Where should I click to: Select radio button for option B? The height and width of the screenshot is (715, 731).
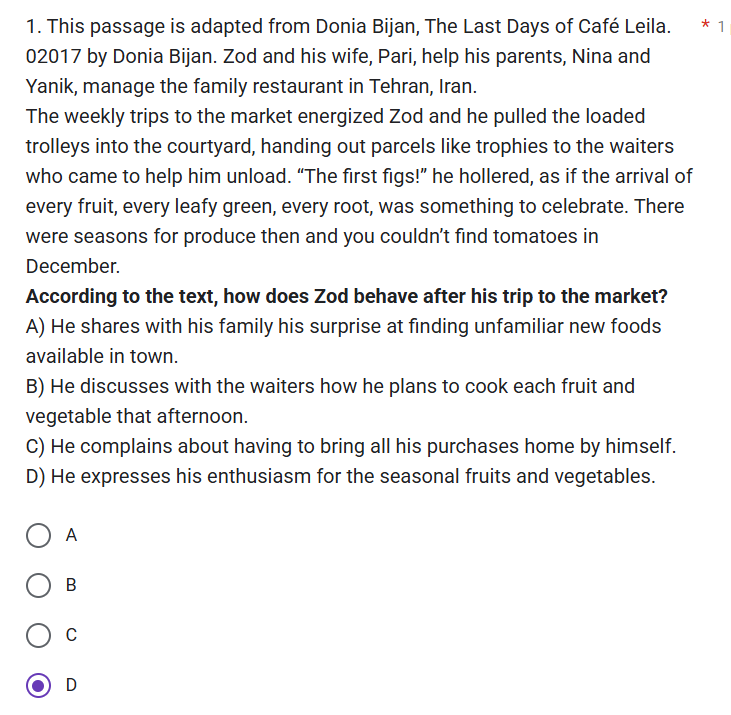pos(39,585)
